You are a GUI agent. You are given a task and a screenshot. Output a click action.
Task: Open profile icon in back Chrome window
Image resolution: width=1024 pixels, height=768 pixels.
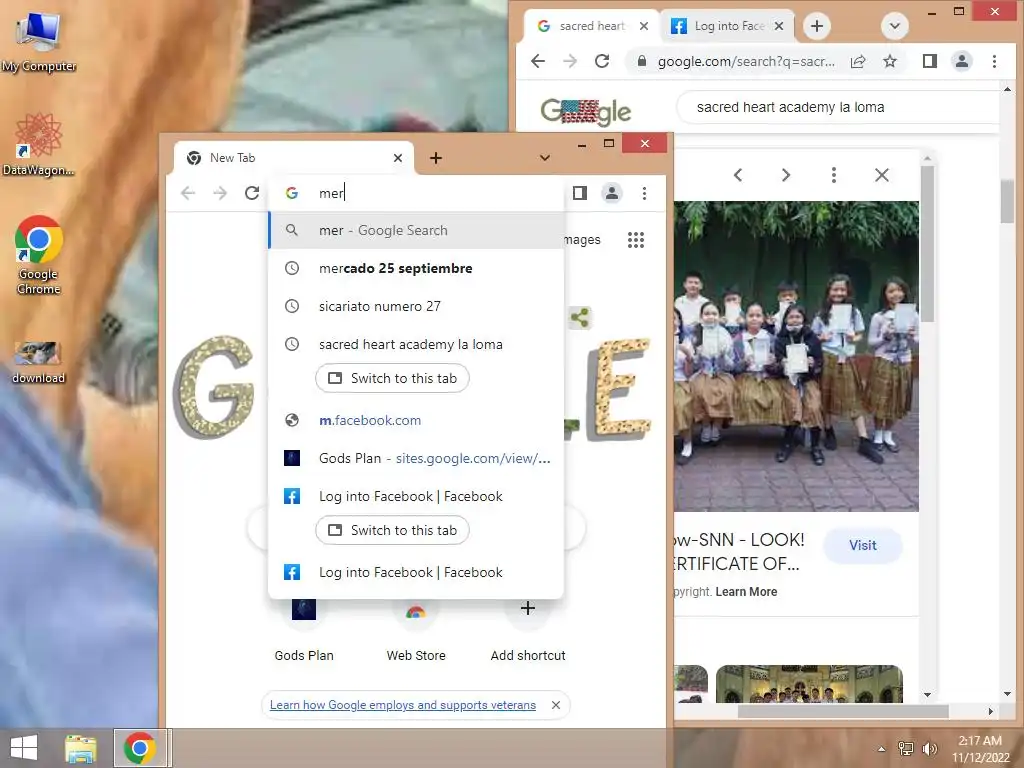tap(962, 61)
